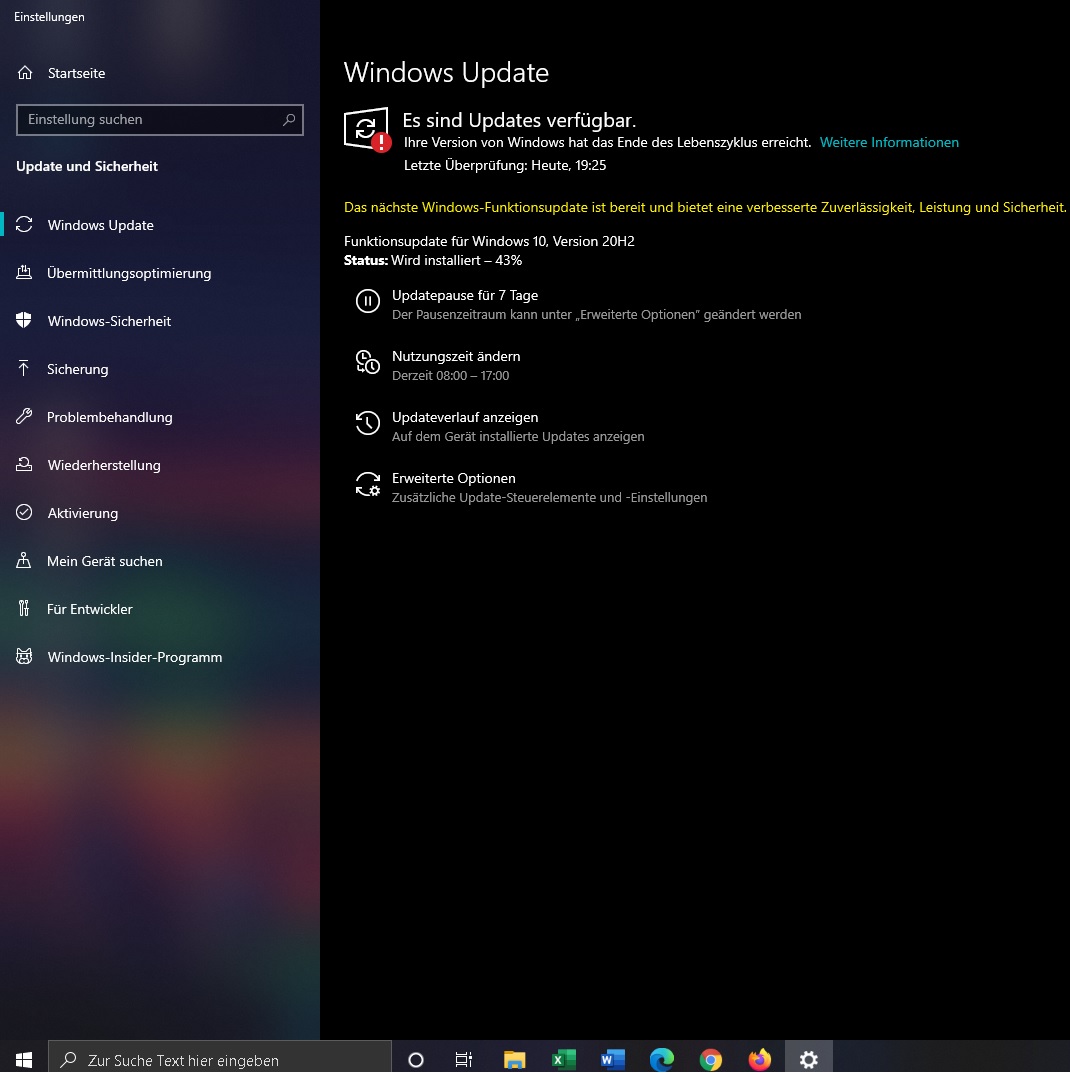Viewport: 1070px width, 1073px height.
Task: Click the 'Updateverlauf anzeigen' history icon
Action: [368, 424]
